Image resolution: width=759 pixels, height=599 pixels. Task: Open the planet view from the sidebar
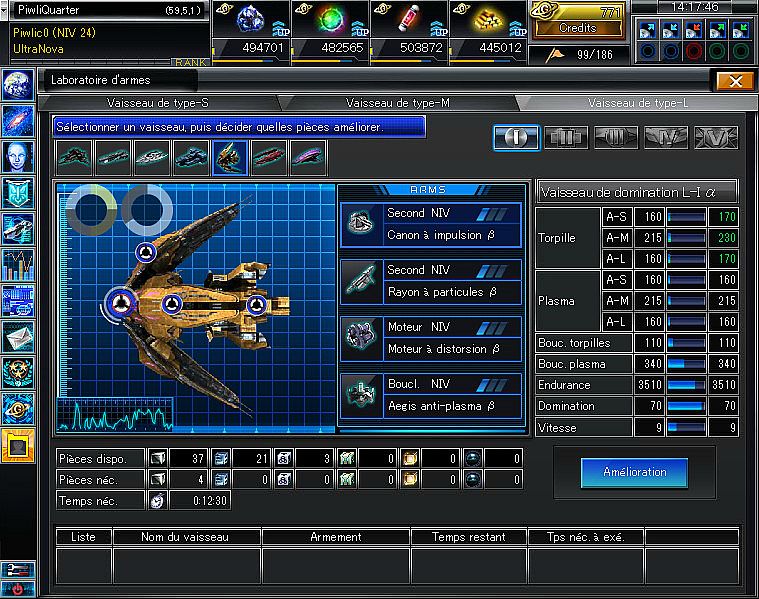point(17,84)
